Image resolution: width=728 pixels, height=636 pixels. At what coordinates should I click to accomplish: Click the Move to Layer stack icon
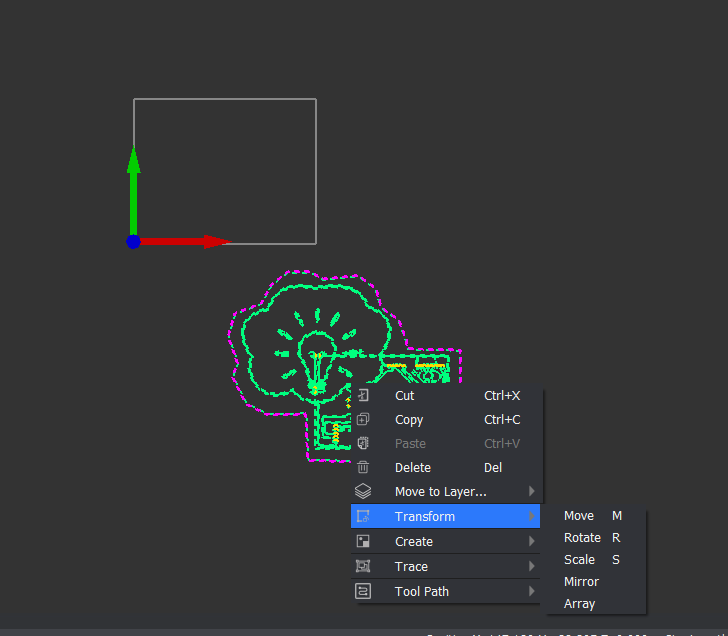point(363,491)
